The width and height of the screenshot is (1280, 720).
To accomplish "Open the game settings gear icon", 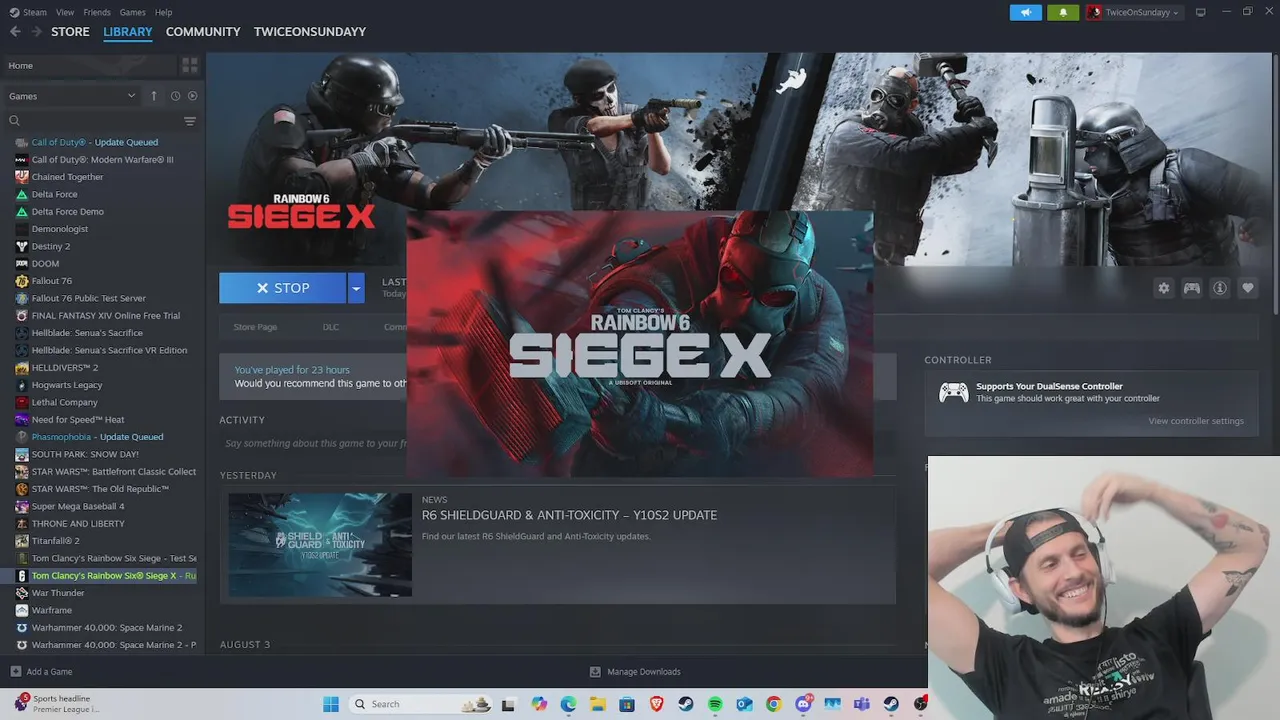I will point(1164,288).
